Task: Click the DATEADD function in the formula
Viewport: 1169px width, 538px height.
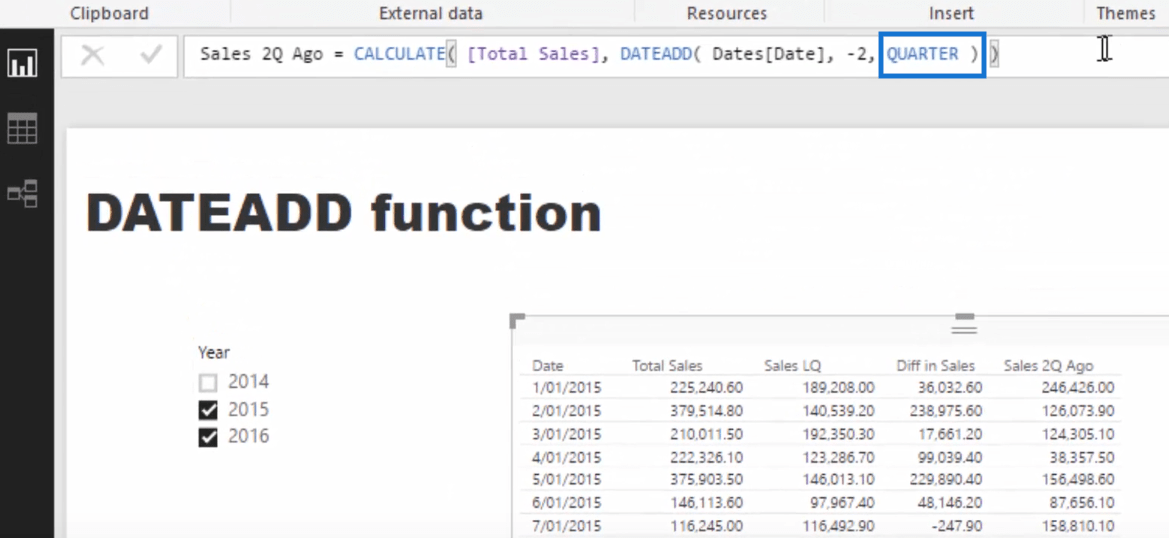Action: (656, 54)
